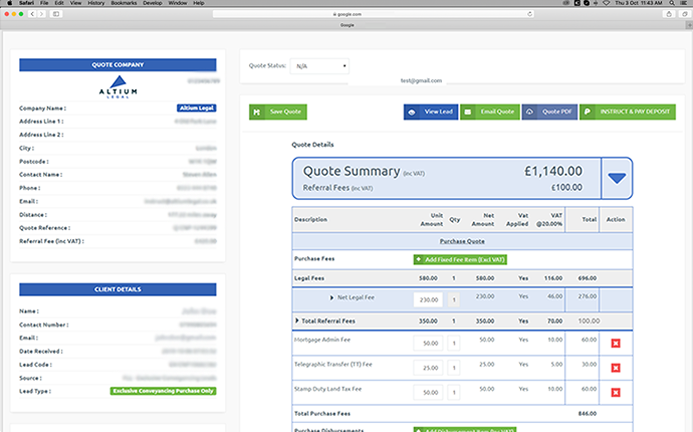
Task: Open the View Lead button
Action: click(430, 112)
